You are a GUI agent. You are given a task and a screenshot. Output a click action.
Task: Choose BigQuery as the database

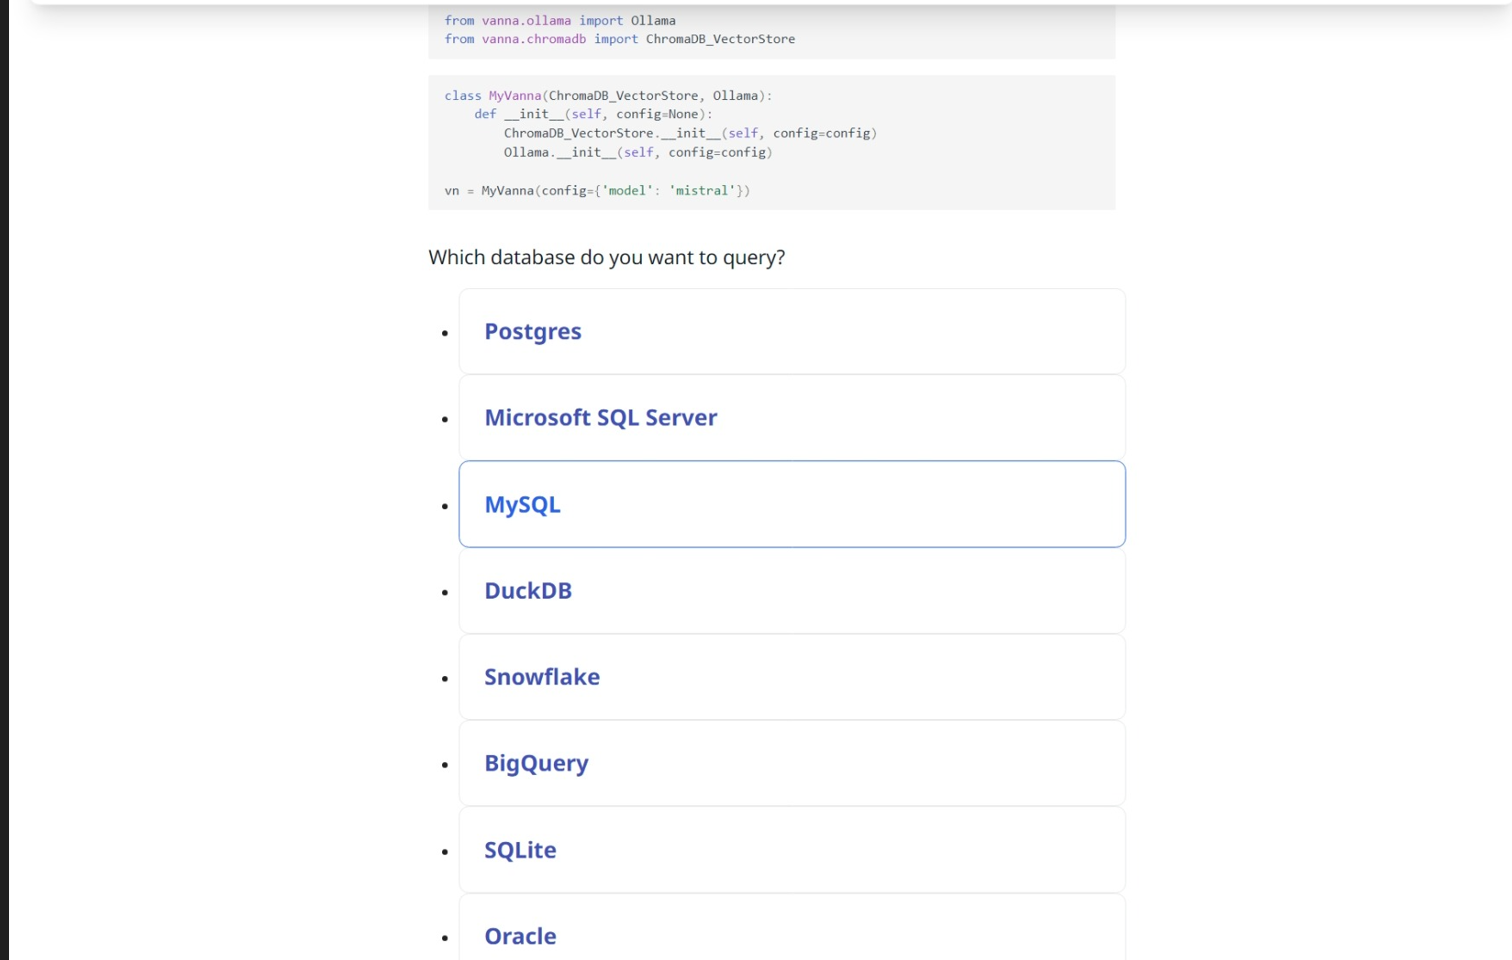pos(792,763)
